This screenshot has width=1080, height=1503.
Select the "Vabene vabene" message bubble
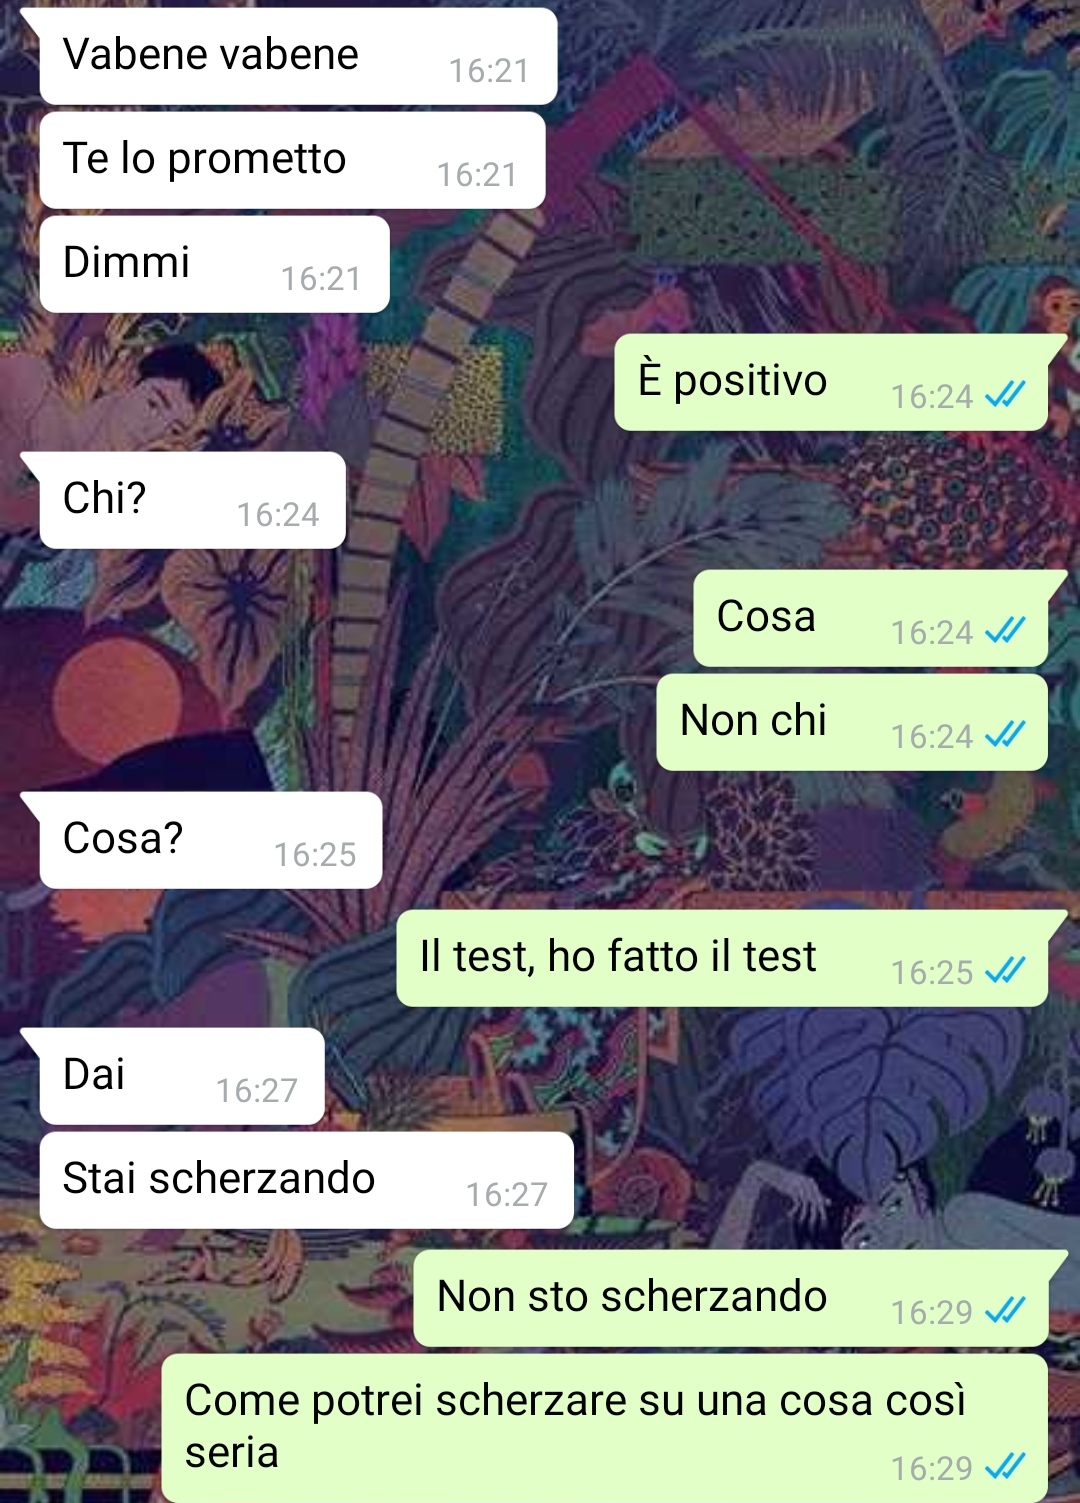[x=298, y=56]
